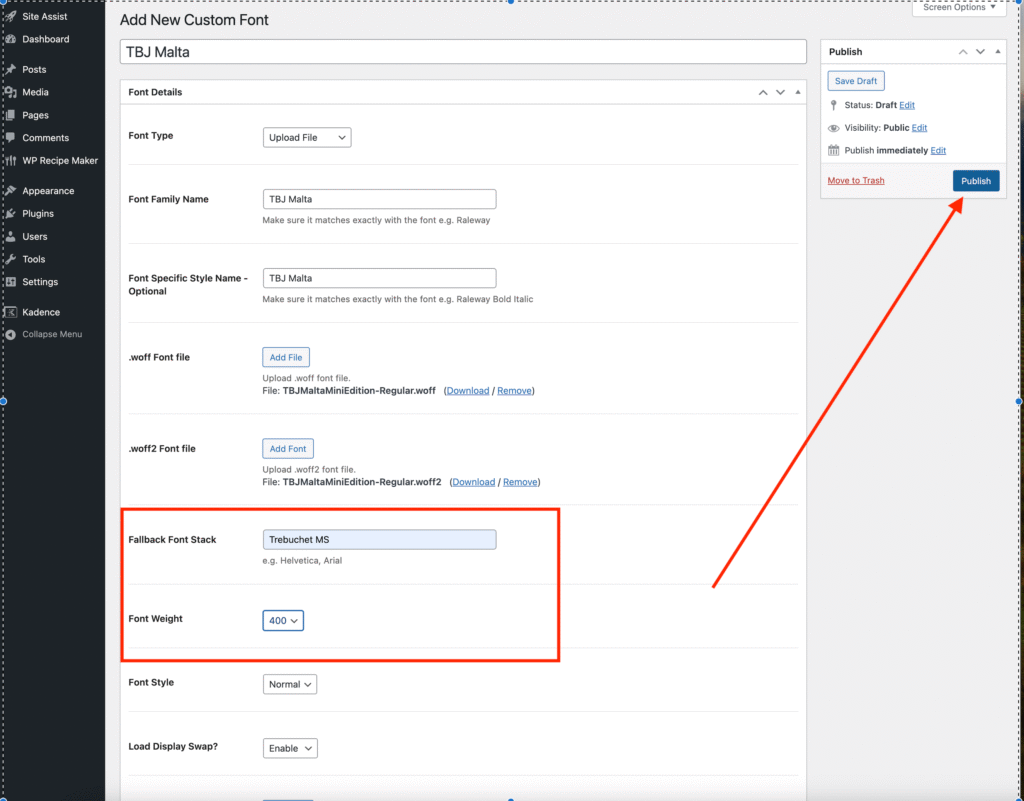The height and width of the screenshot is (801, 1024).
Task: Open the Load Display Swap dropdown
Action: tap(290, 748)
